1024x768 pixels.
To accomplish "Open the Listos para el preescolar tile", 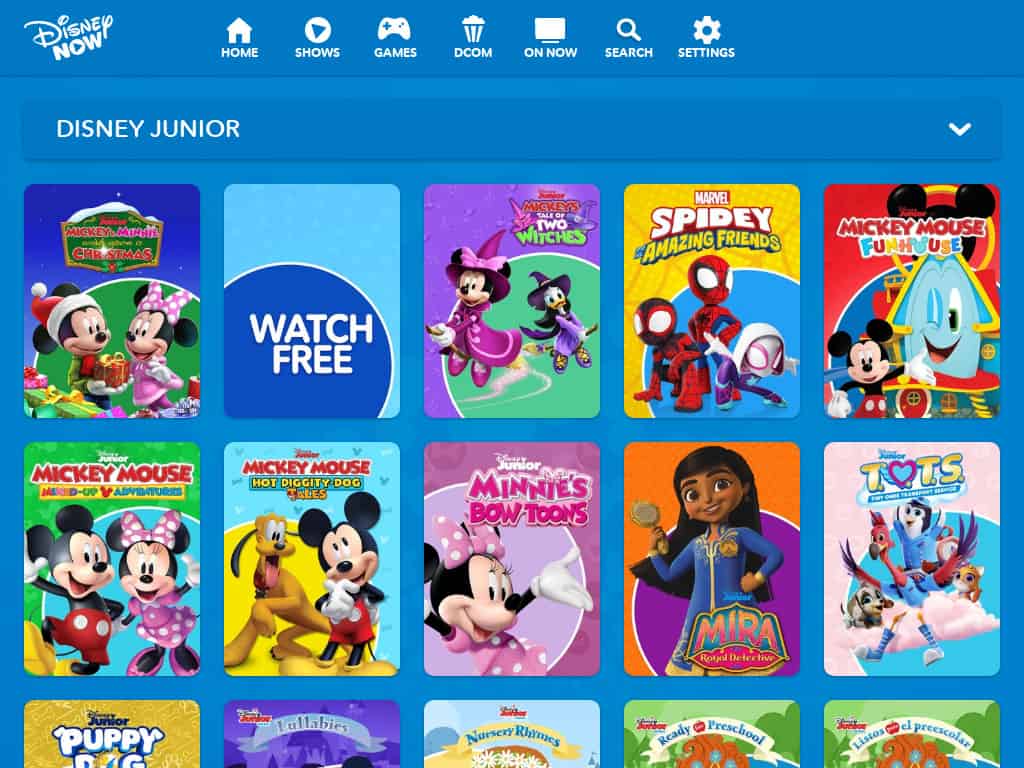I will click(x=912, y=734).
